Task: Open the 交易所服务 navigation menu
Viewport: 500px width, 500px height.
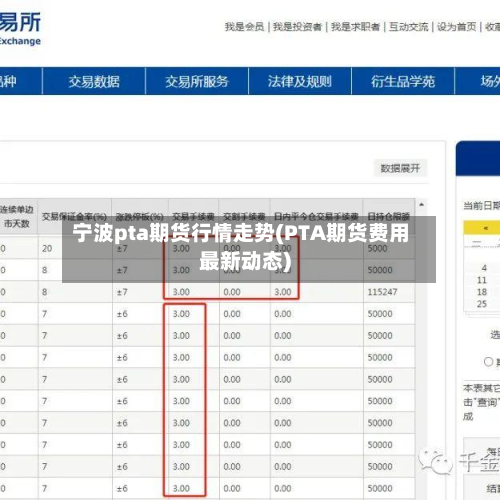Action: tap(197, 81)
